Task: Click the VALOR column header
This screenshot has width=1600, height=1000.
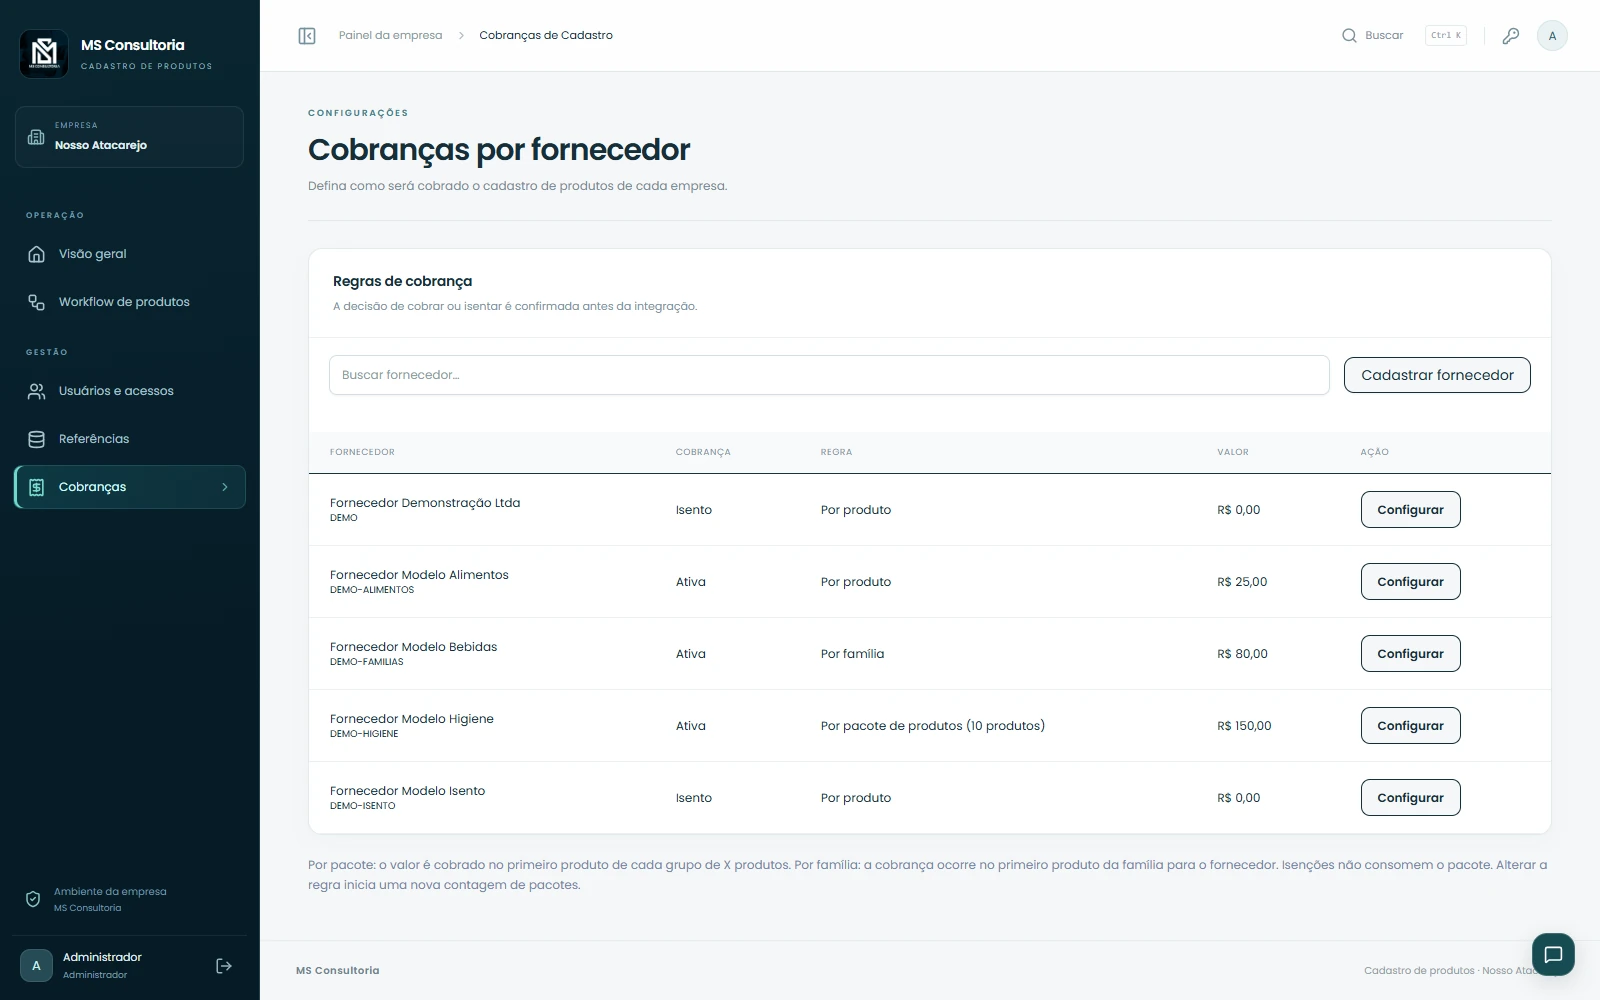Action: (1233, 452)
